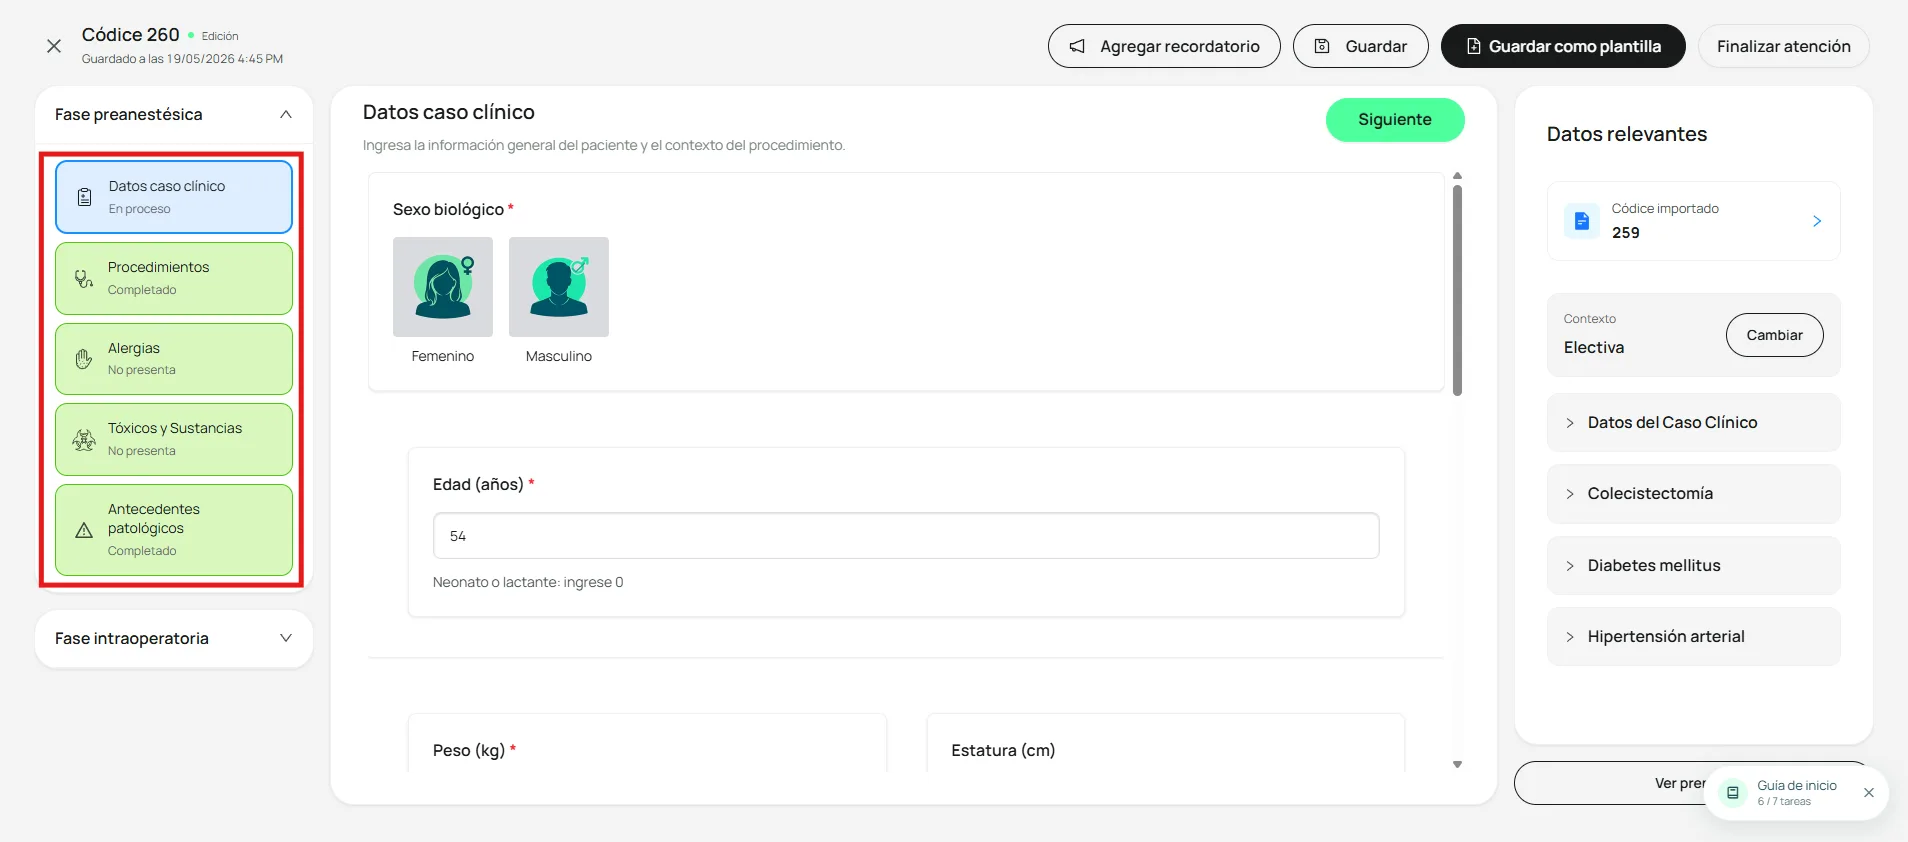The image size is (1908, 842).
Task: Click the blue Códice importado file icon
Action: [x=1582, y=221]
